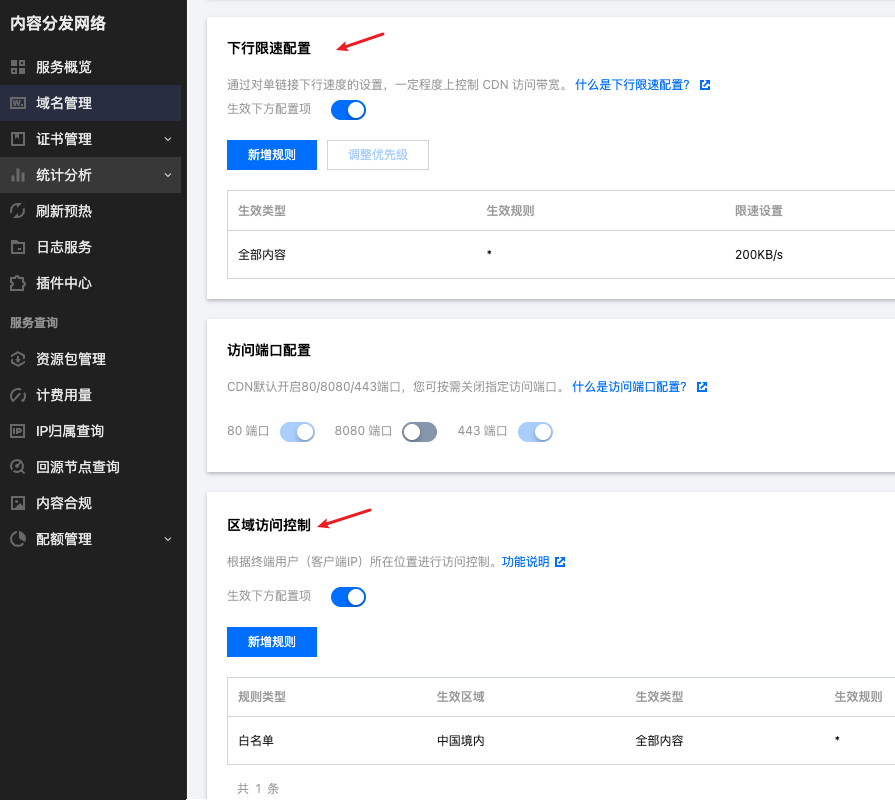Click the 200KB/s speed limit cell
The image size is (895, 800).
click(x=759, y=255)
